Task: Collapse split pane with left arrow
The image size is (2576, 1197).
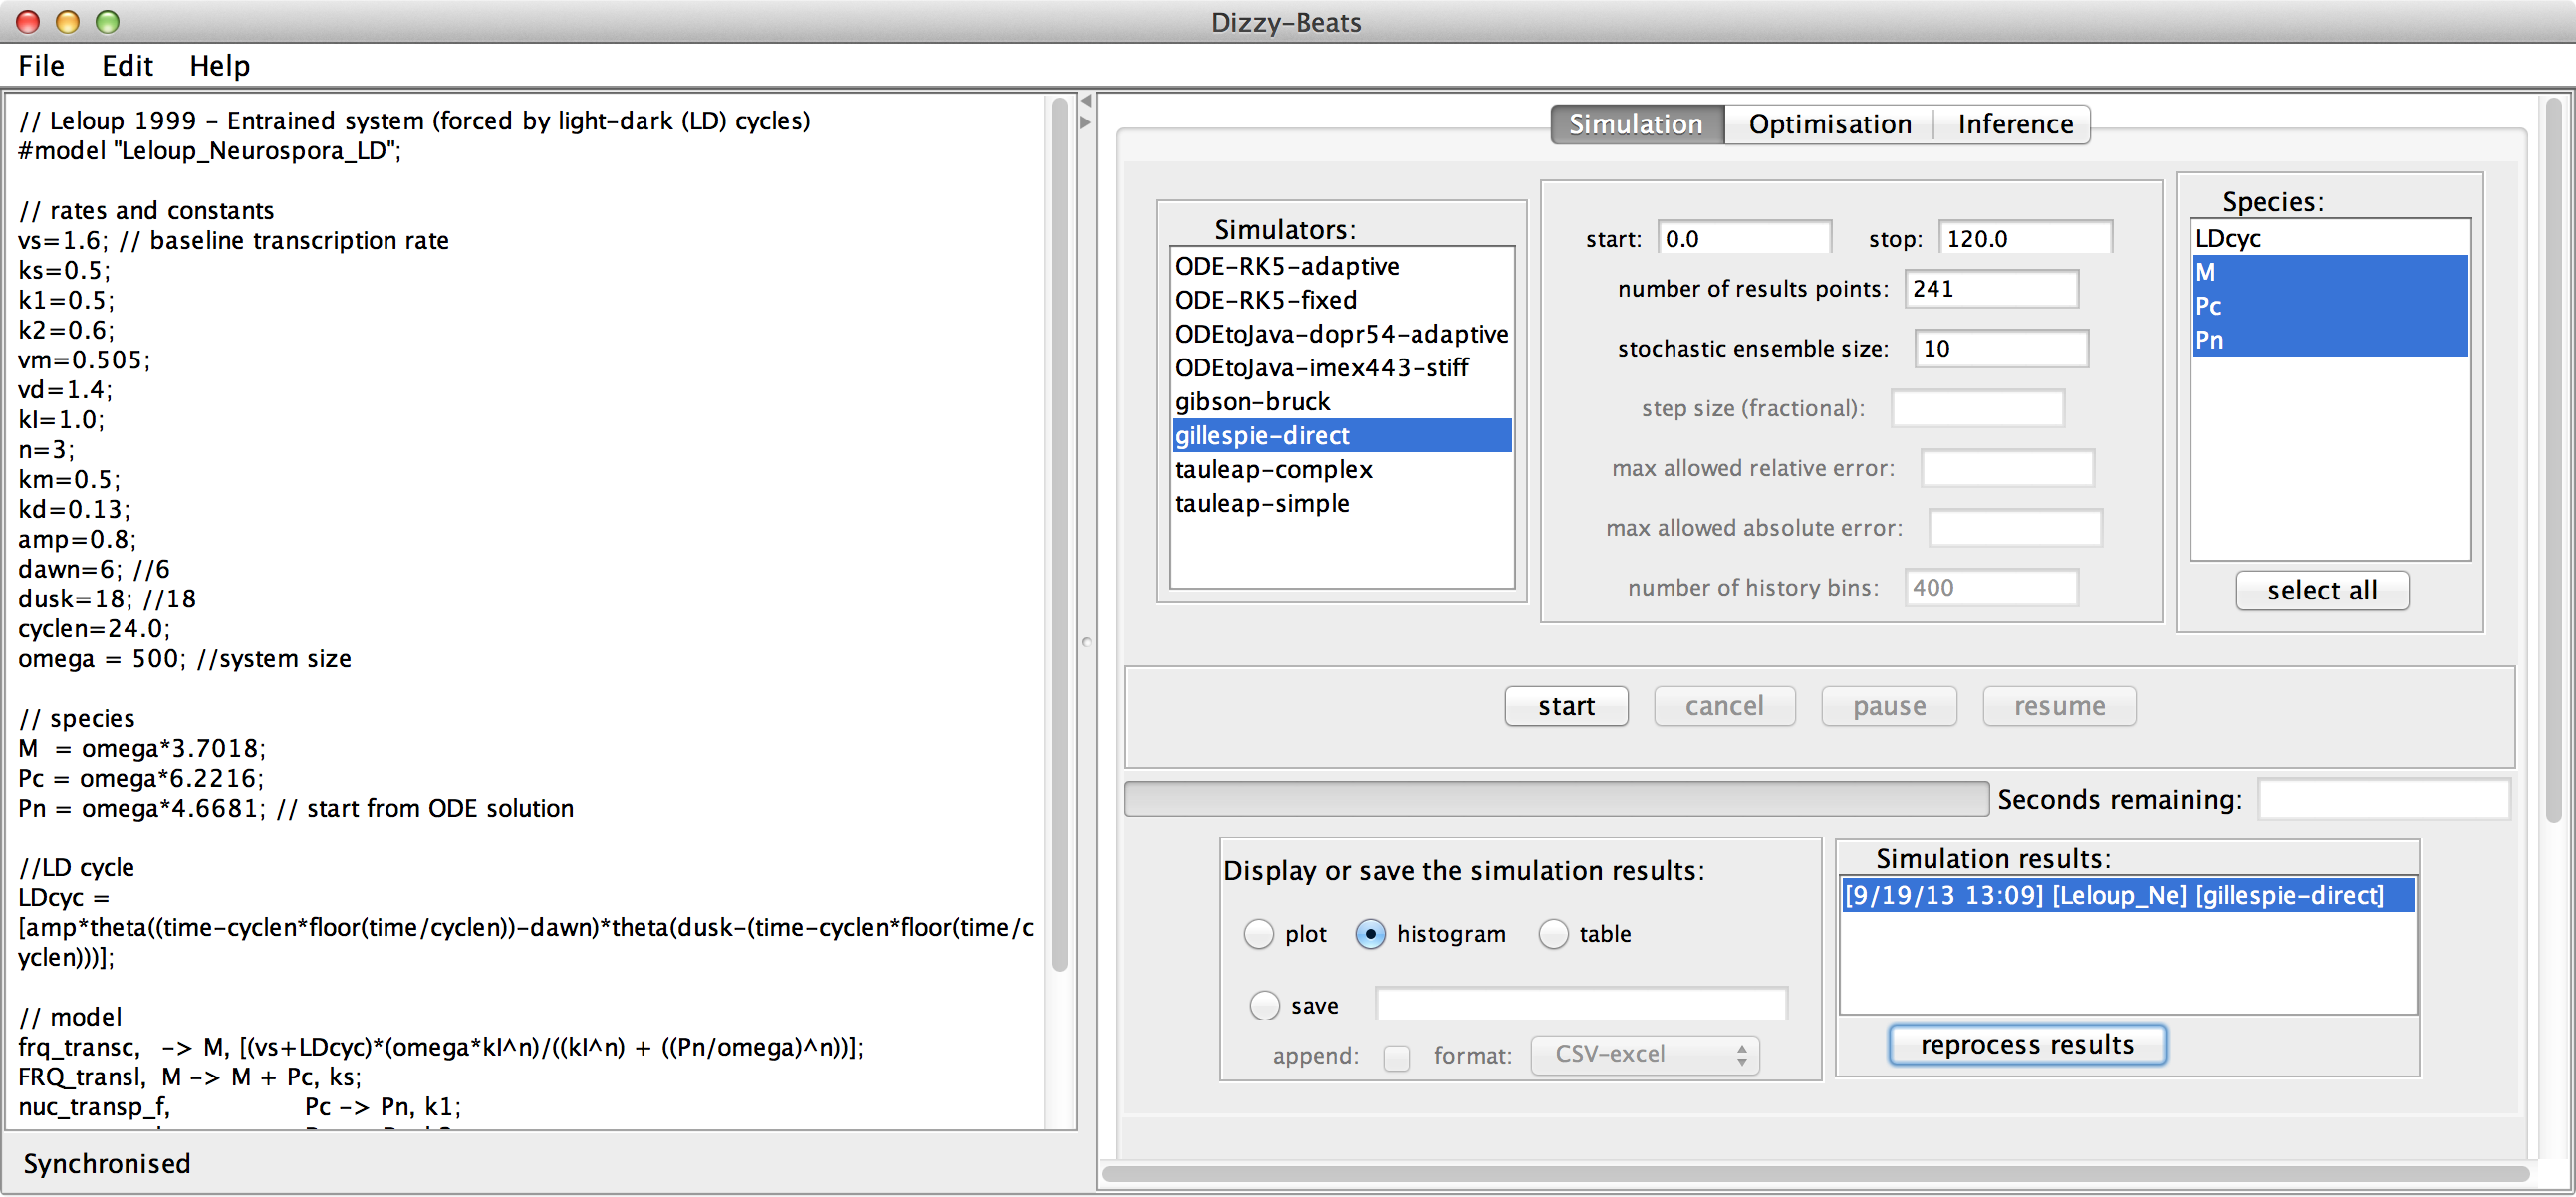Action: (x=1086, y=101)
